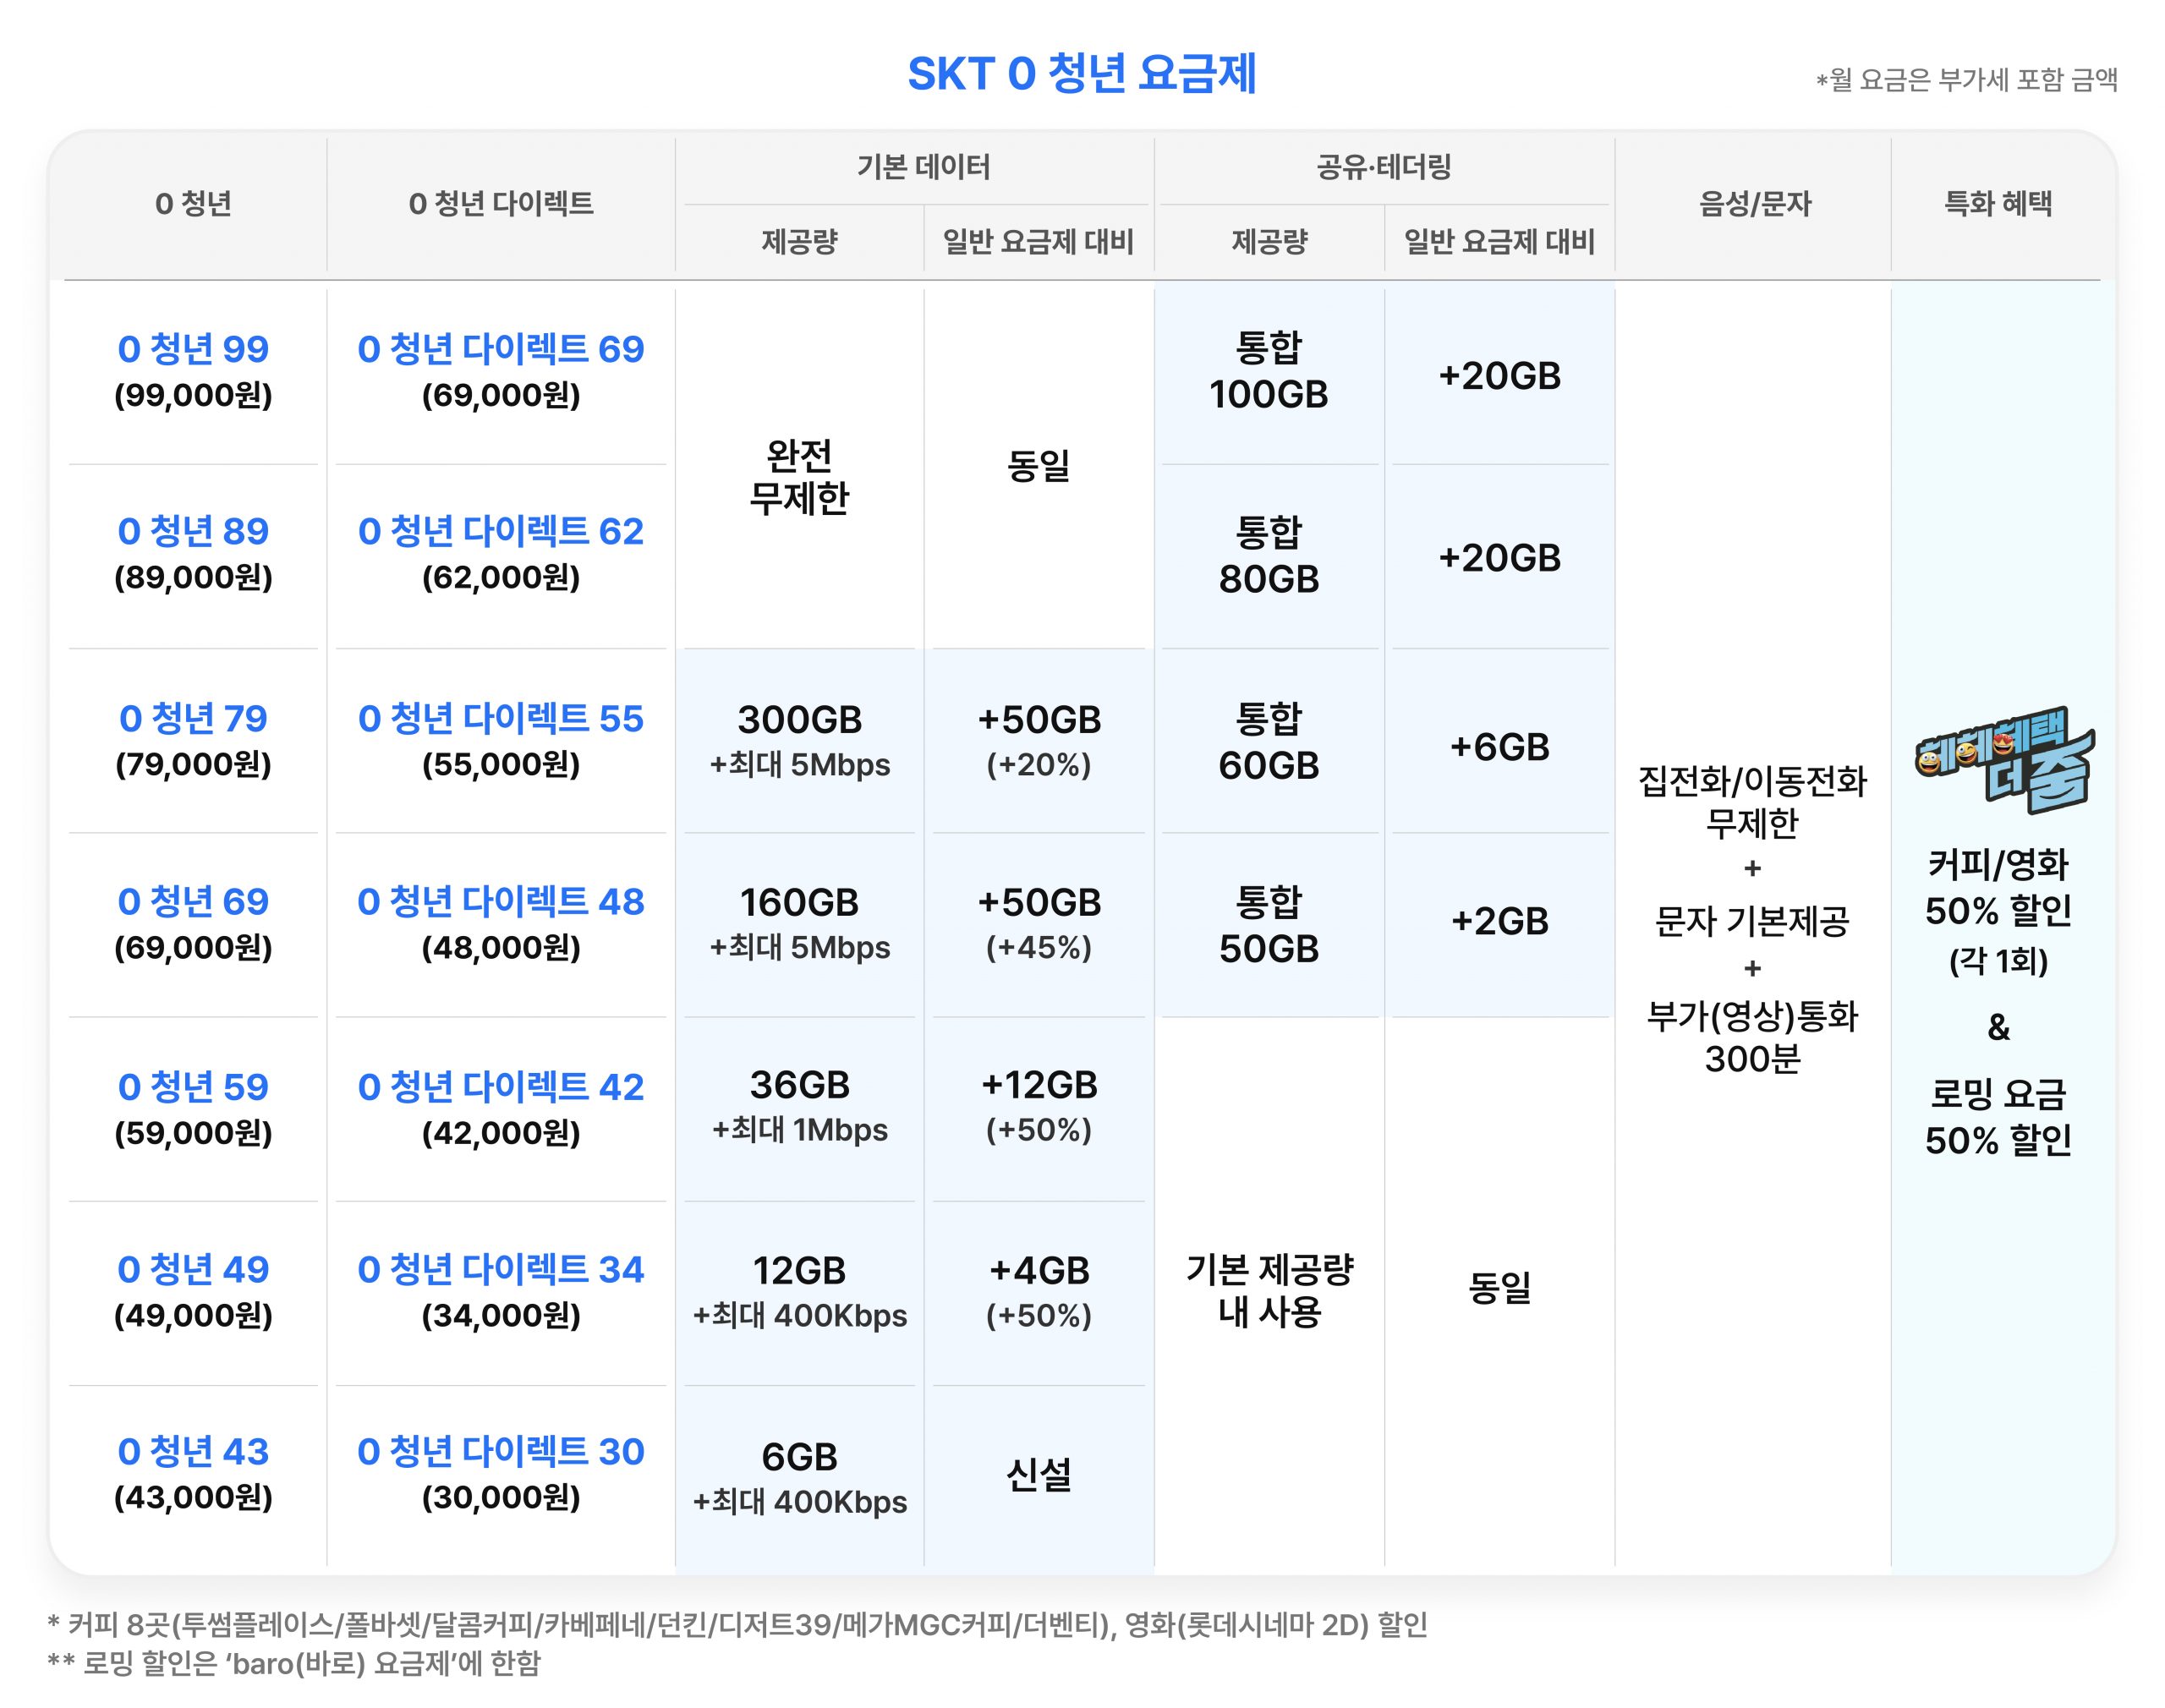
Task: Click the SKT 0 청년 요금제 title
Action: click(x=1081, y=74)
